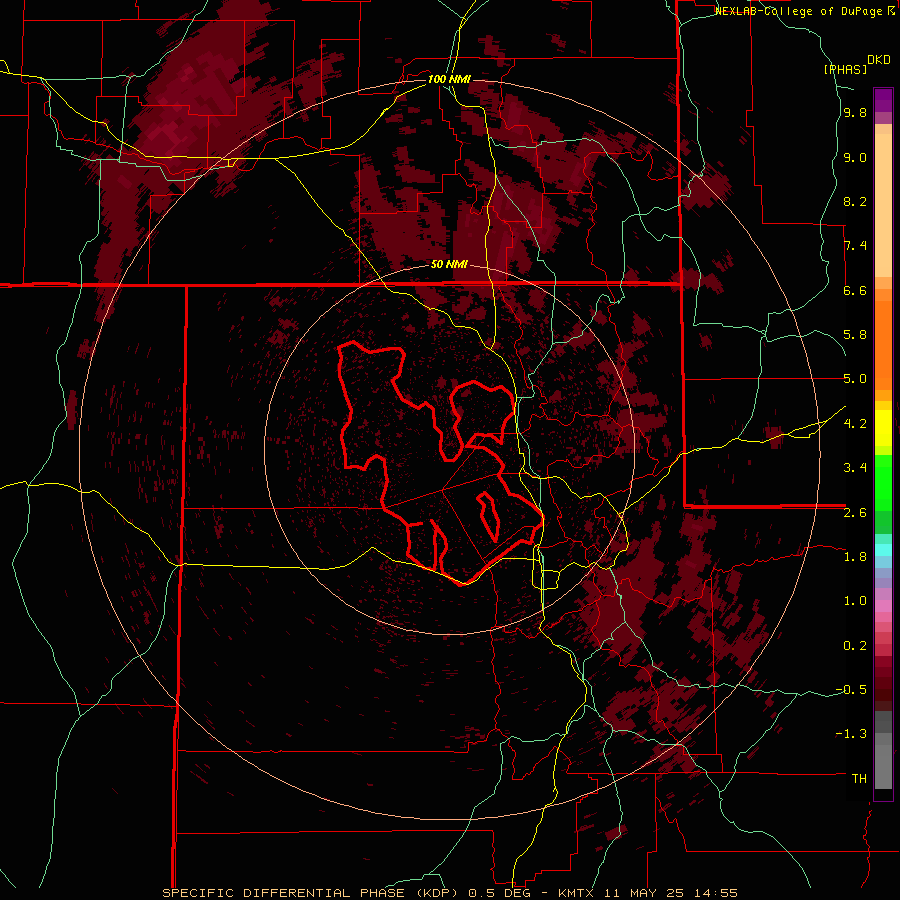
Task: Pick the purple top segment of the color bar
Action: [883, 99]
